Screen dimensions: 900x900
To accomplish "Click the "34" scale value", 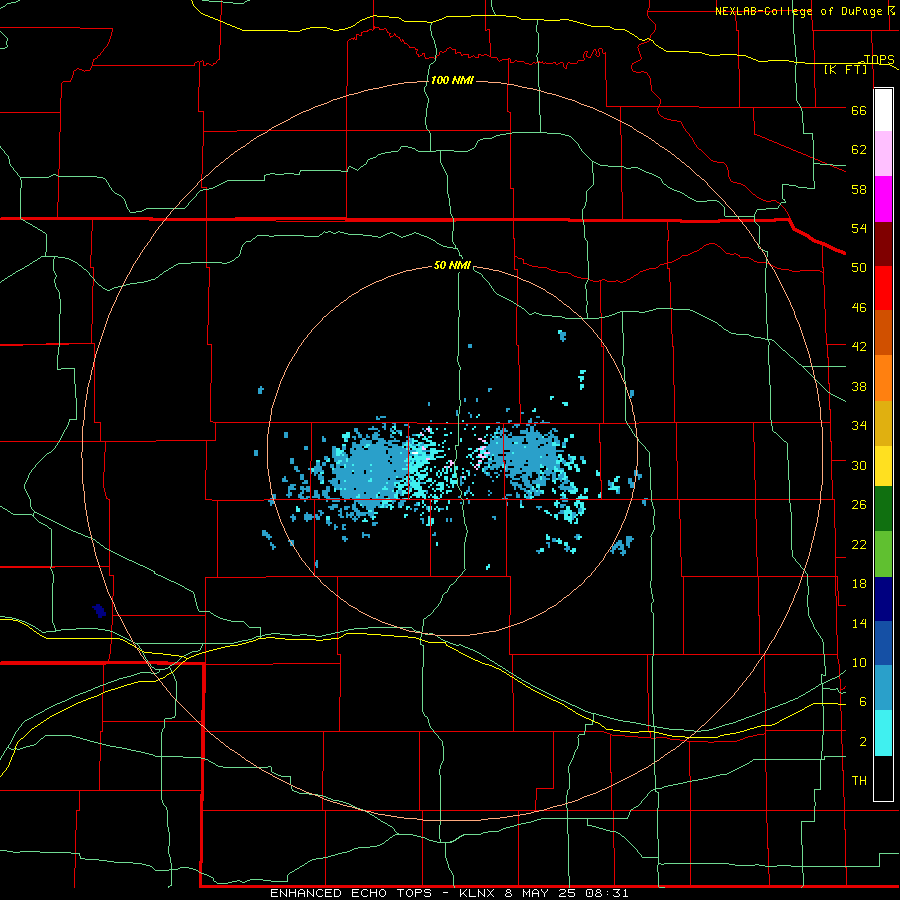I will point(859,425).
